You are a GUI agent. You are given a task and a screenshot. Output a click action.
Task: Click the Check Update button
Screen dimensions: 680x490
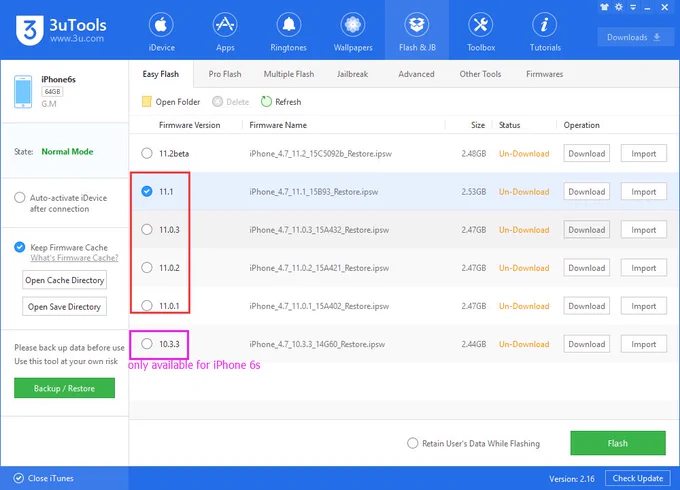coord(638,478)
